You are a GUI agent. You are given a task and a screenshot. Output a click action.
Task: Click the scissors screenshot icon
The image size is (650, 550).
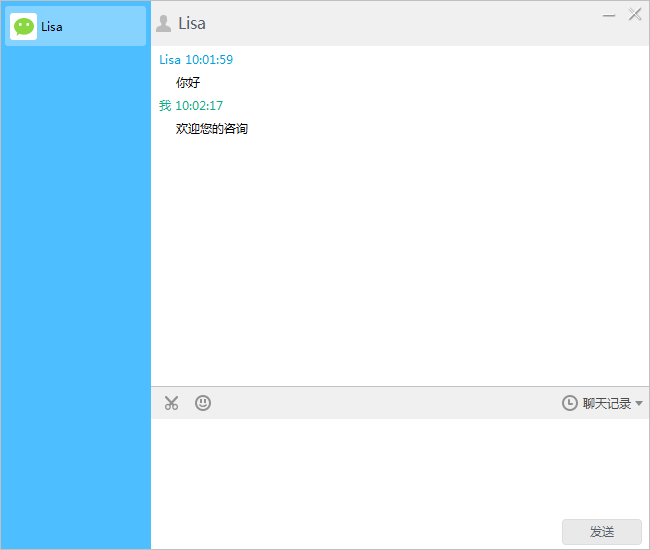171,403
